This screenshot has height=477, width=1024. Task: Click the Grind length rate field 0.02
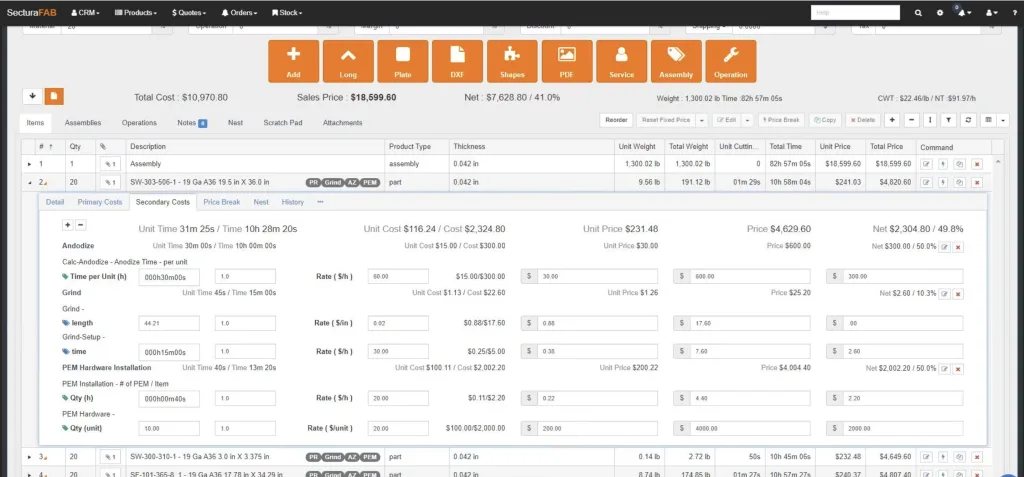[x=398, y=323]
